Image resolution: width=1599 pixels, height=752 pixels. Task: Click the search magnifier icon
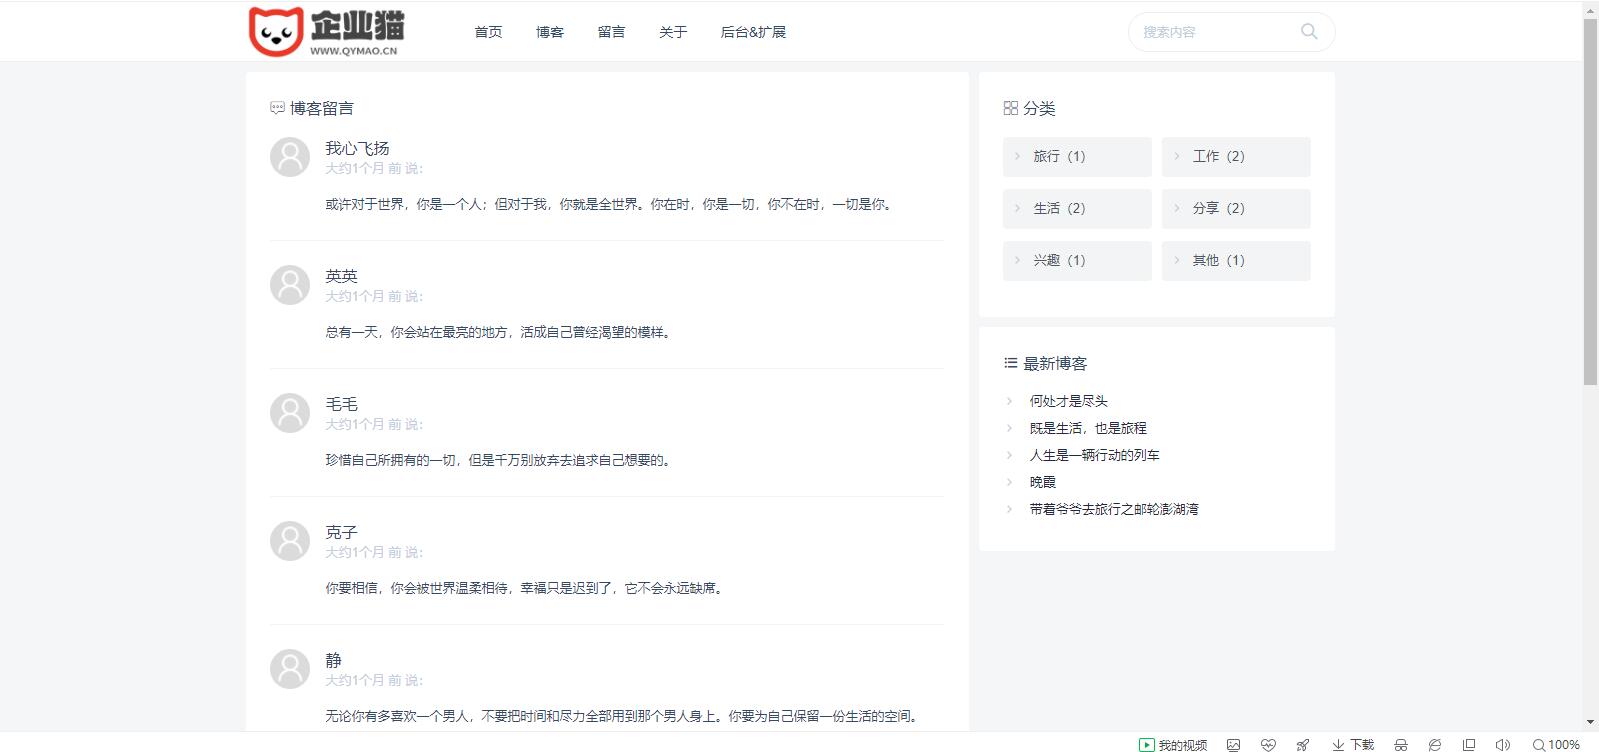click(1308, 31)
